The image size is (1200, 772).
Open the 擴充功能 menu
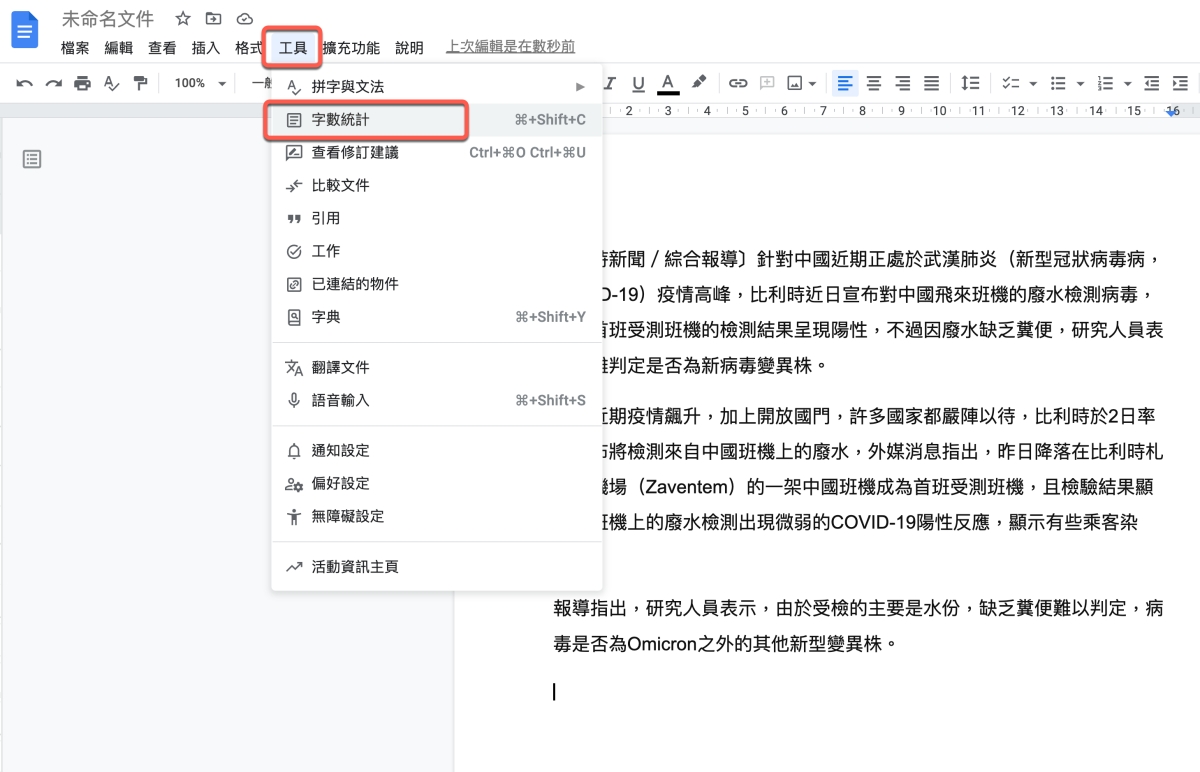pos(351,48)
